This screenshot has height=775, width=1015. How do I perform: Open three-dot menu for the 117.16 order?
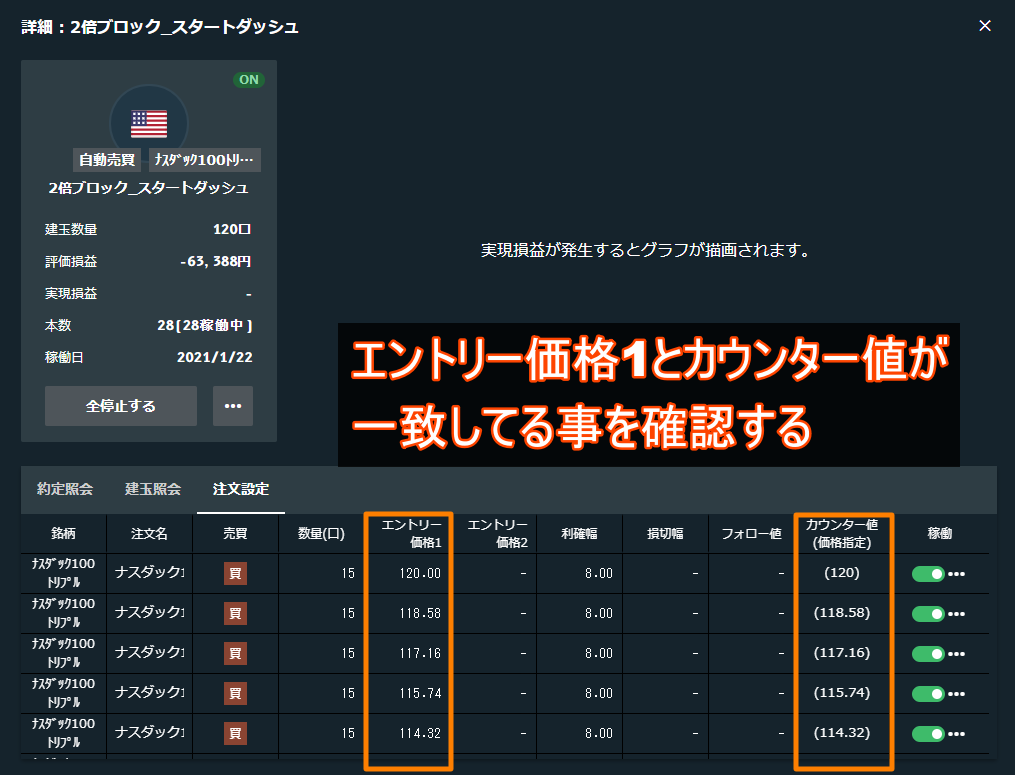tap(957, 654)
